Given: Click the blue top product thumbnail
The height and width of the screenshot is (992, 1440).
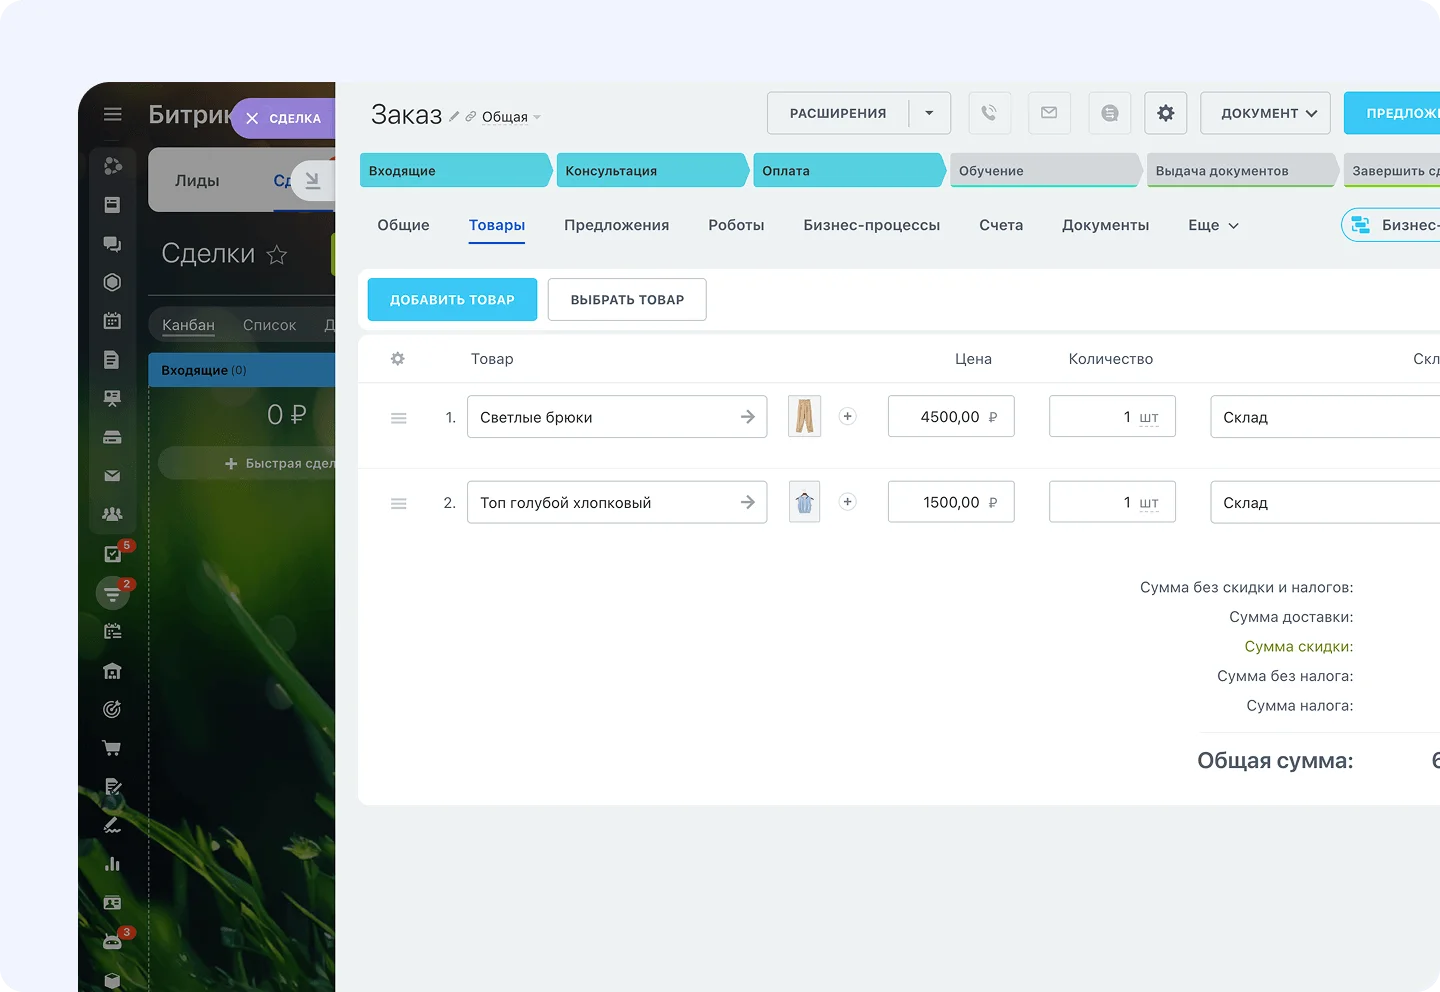Looking at the screenshot, I should [x=804, y=503].
